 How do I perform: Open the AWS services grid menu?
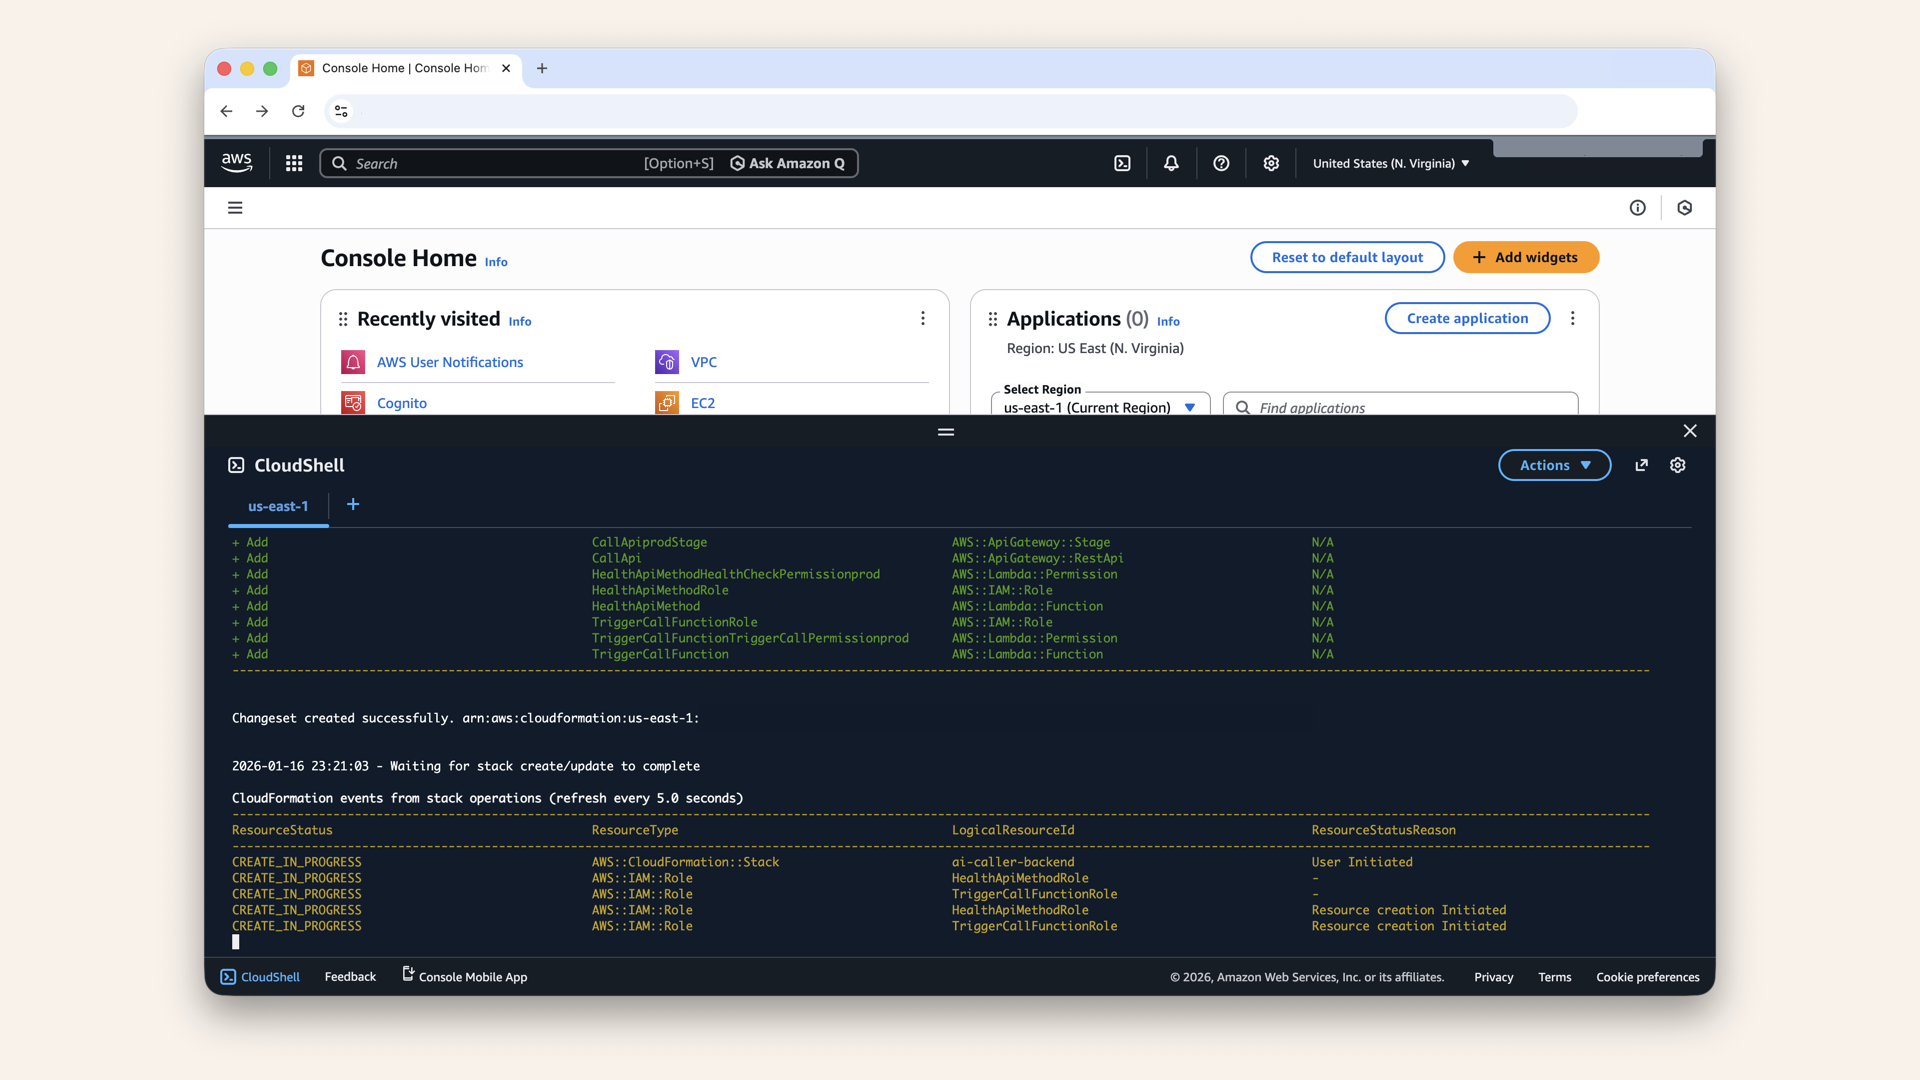[x=294, y=163]
